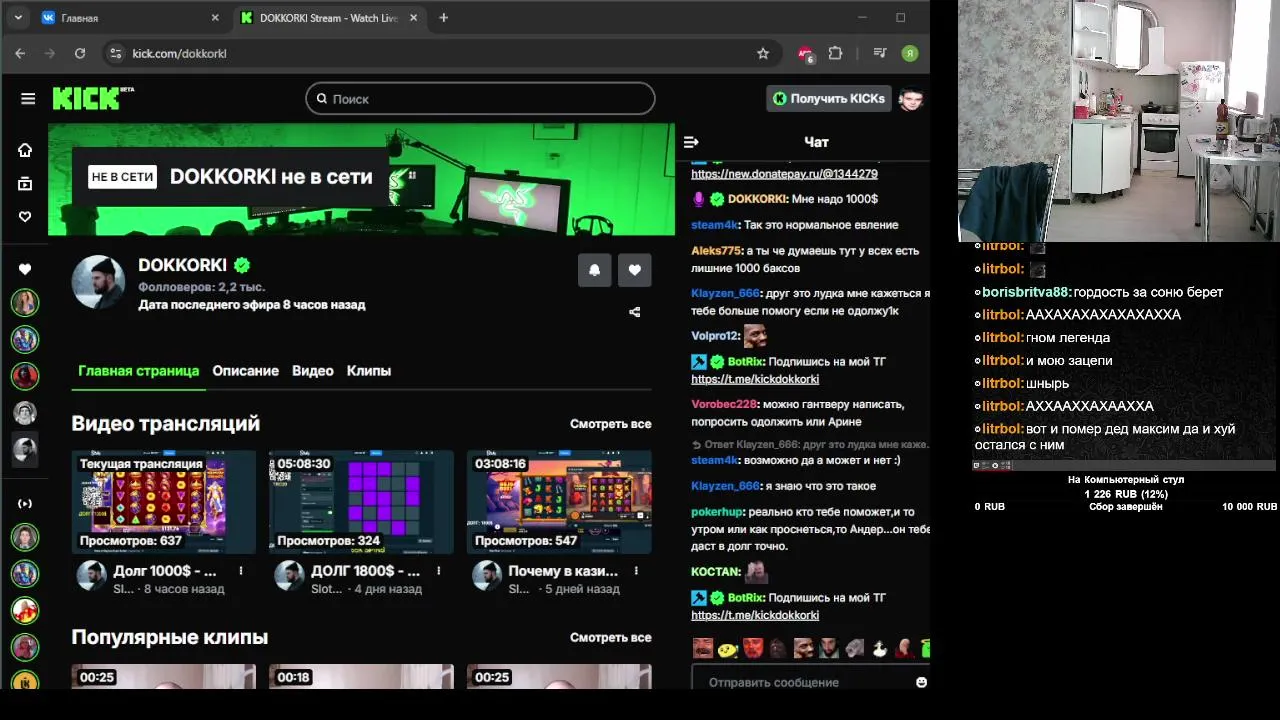Enable notifications with the bell button

594,270
